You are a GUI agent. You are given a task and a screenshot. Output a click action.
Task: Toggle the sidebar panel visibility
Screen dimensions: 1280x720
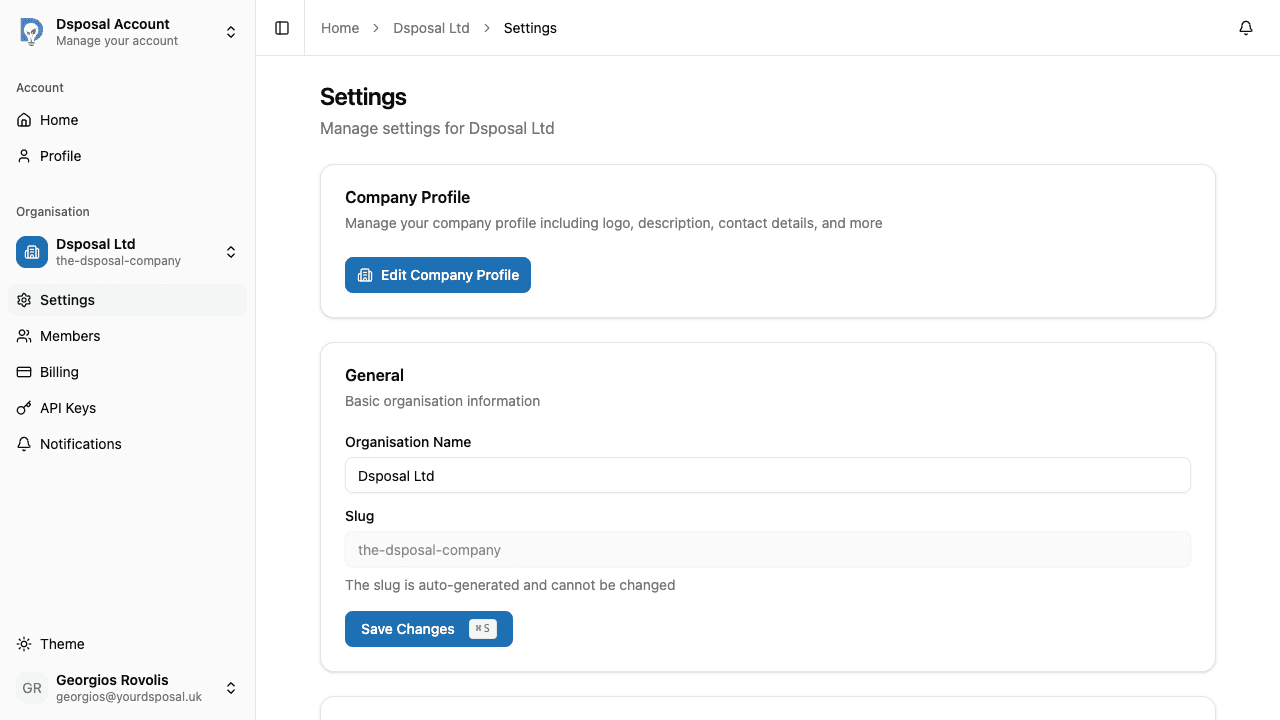[x=281, y=28]
